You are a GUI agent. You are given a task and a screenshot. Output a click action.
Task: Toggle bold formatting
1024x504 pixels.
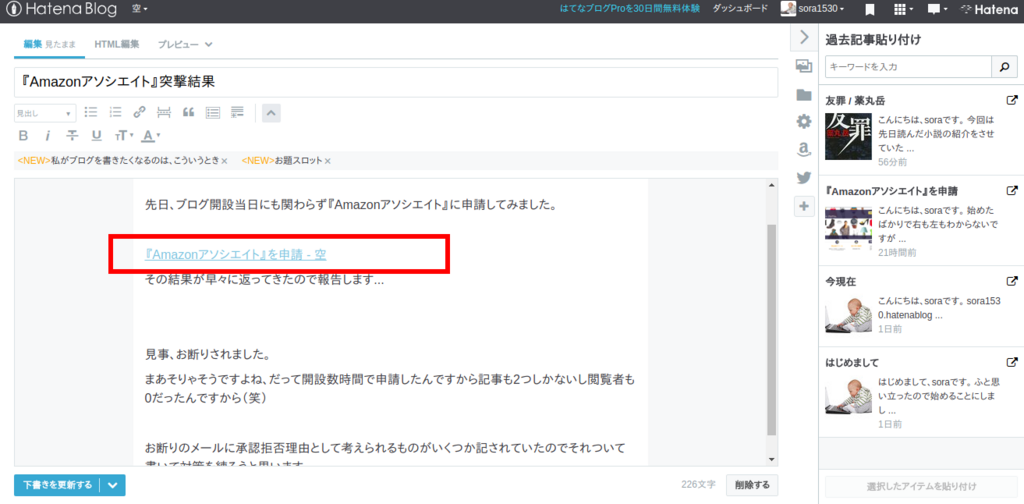[24, 136]
